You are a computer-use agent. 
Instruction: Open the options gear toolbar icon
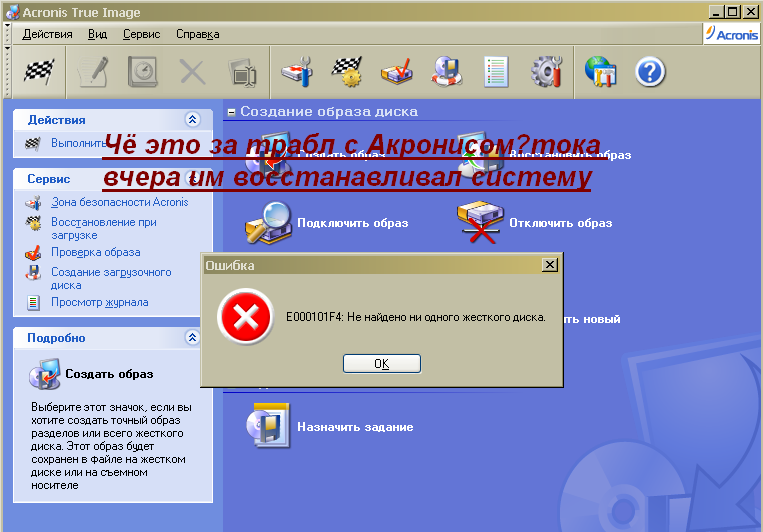tap(547, 72)
